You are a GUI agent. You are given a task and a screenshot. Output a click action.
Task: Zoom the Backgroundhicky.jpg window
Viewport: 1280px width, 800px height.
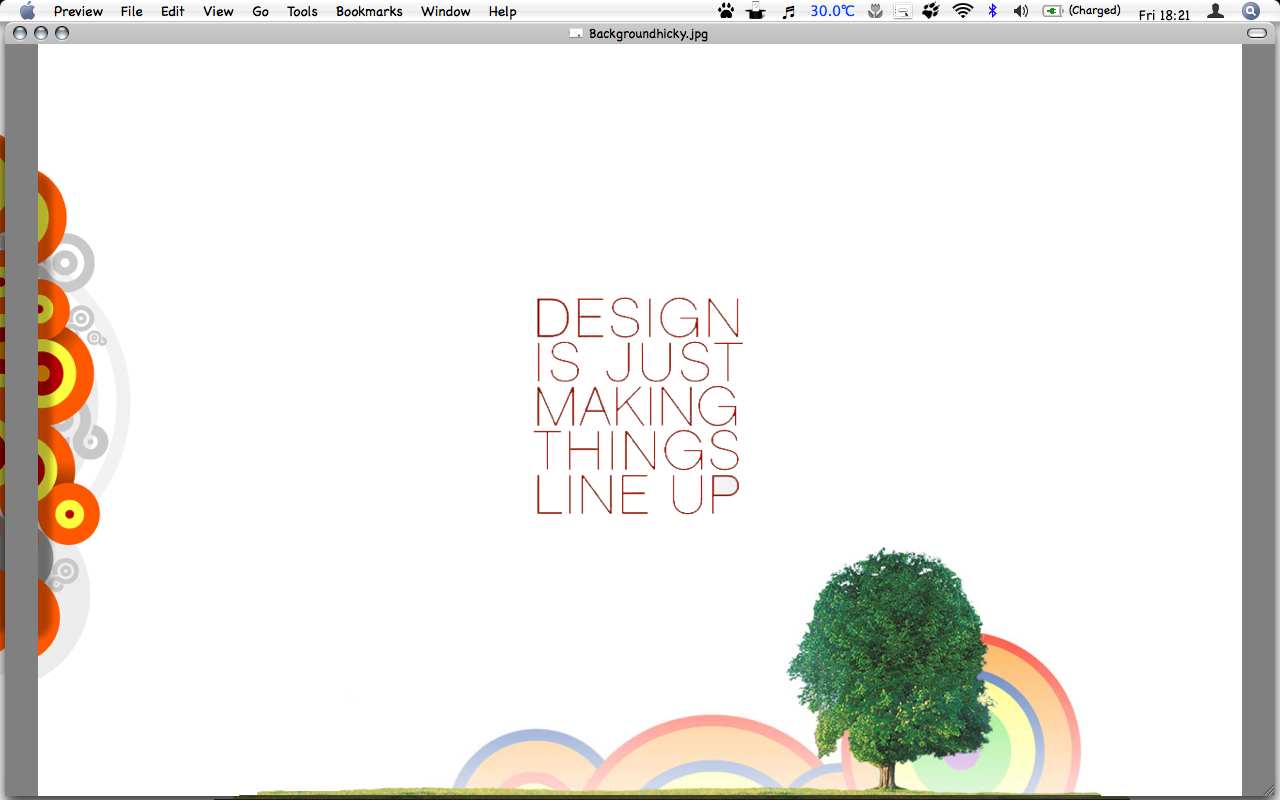(62, 33)
